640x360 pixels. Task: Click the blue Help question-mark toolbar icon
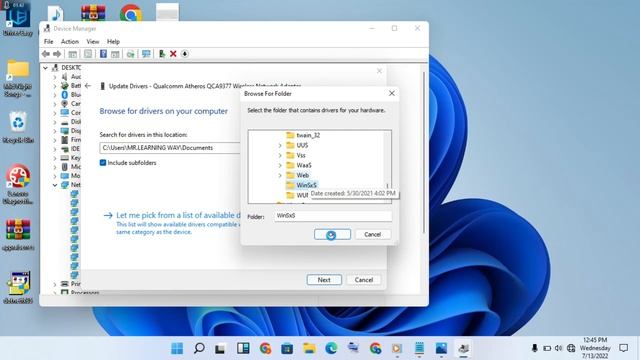[103, 54]
